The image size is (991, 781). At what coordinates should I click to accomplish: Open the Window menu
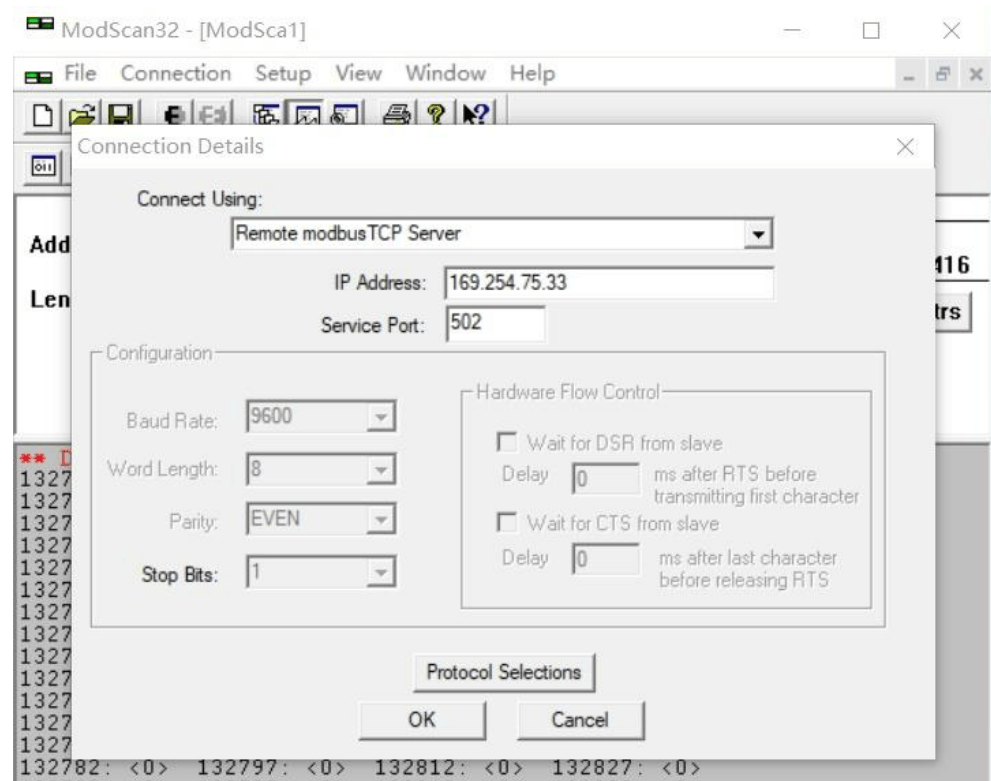pyautogui.click(x=446, y=73)
